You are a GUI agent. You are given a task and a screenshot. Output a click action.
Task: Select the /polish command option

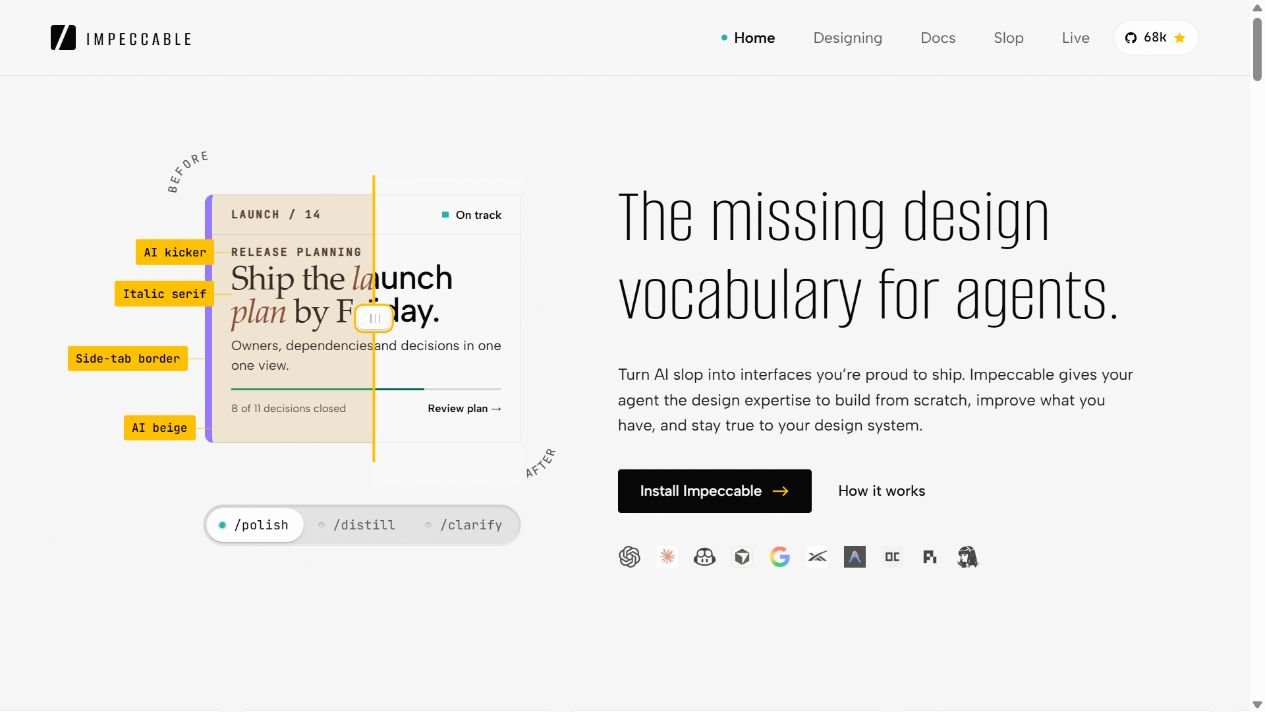click(255, 525)
